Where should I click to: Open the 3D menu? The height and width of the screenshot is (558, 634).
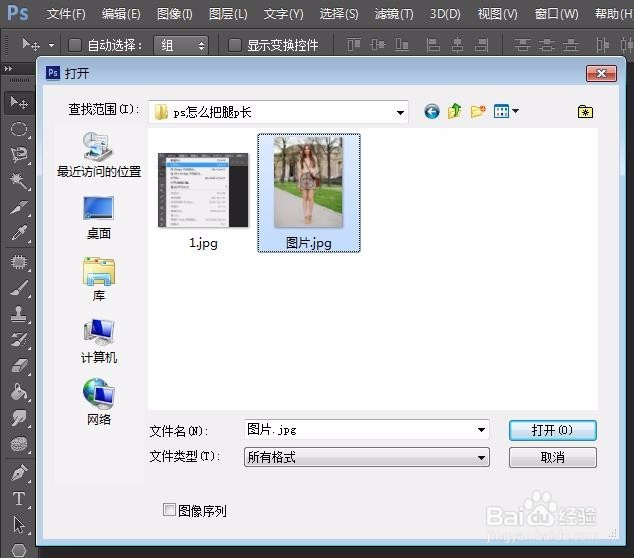coord(445,14)
